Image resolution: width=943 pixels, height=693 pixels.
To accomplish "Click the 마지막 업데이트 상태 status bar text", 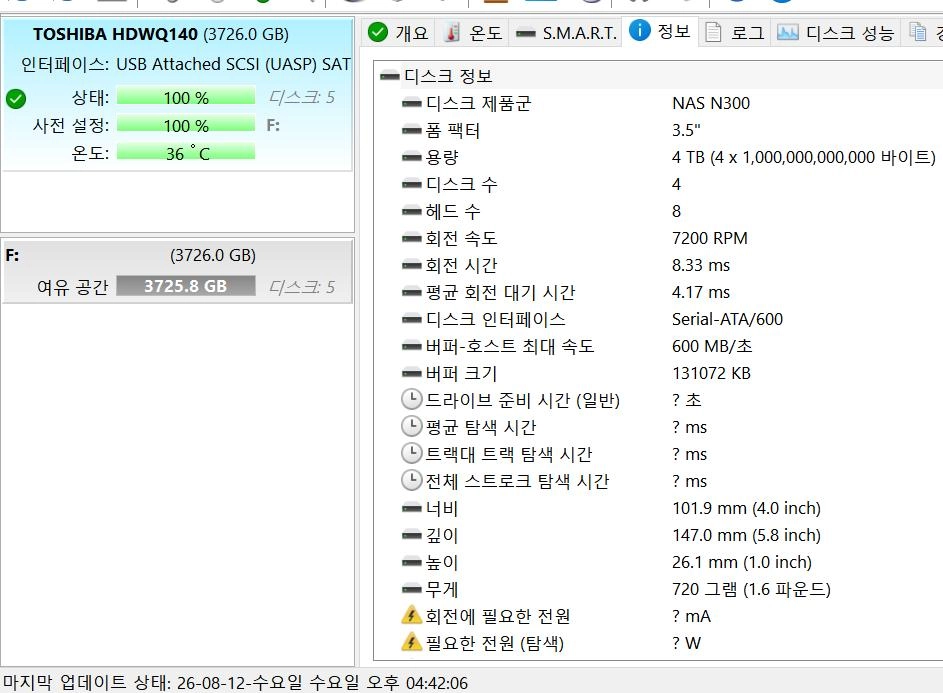I will 235,683.
